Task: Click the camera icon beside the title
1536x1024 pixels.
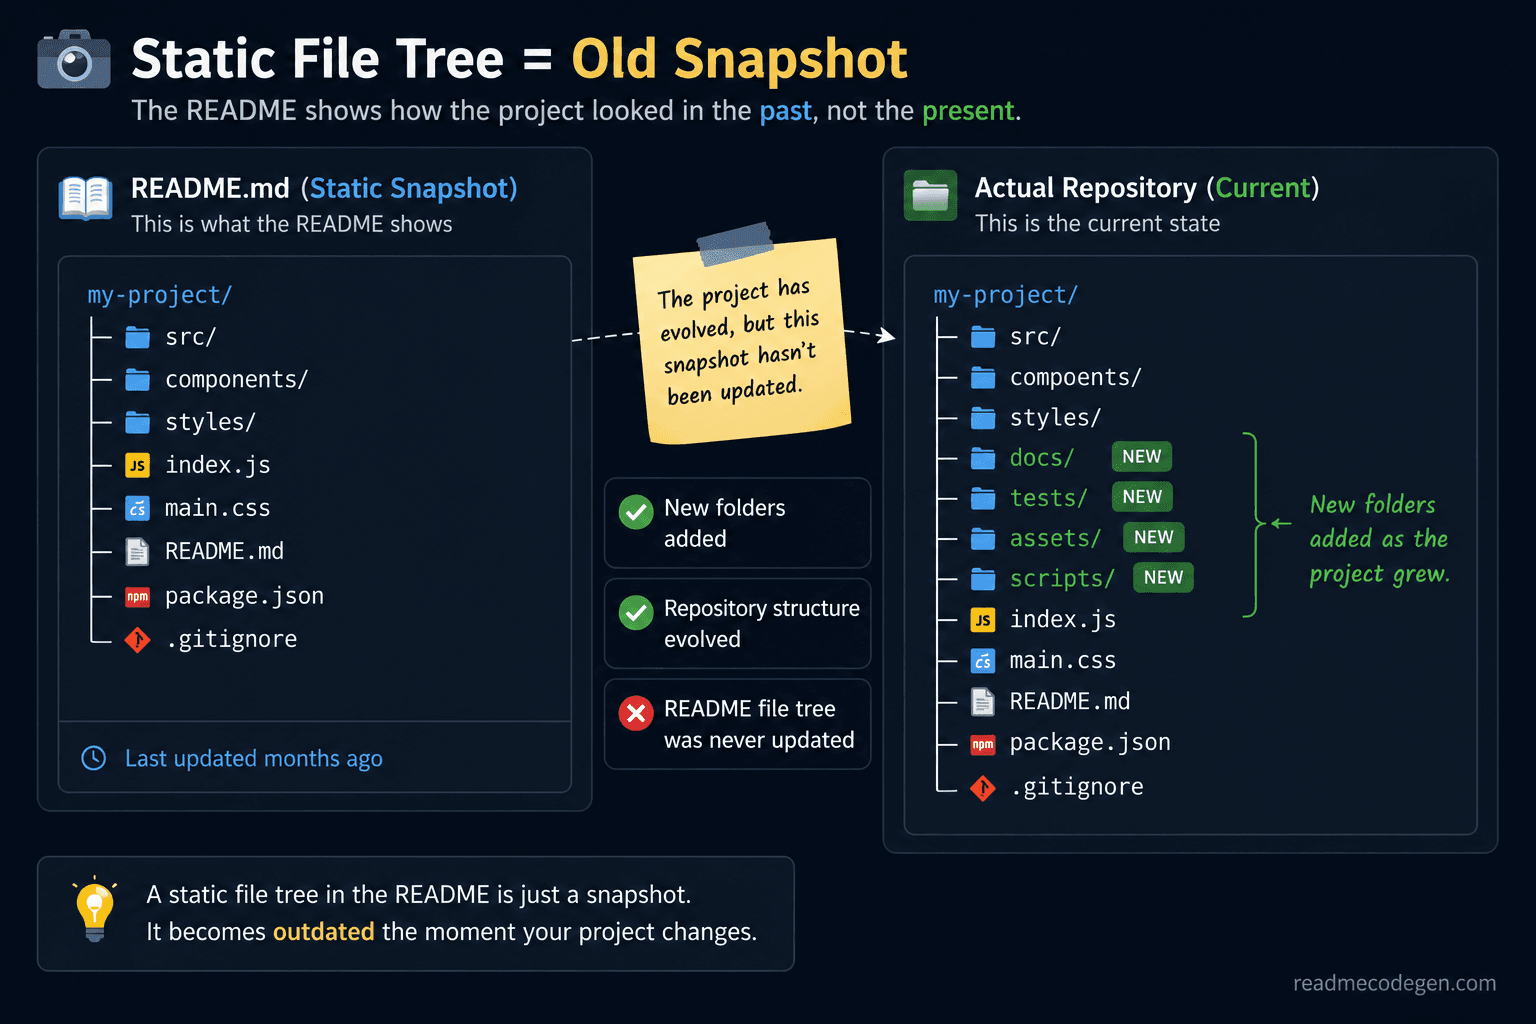Action: point(74,60)
